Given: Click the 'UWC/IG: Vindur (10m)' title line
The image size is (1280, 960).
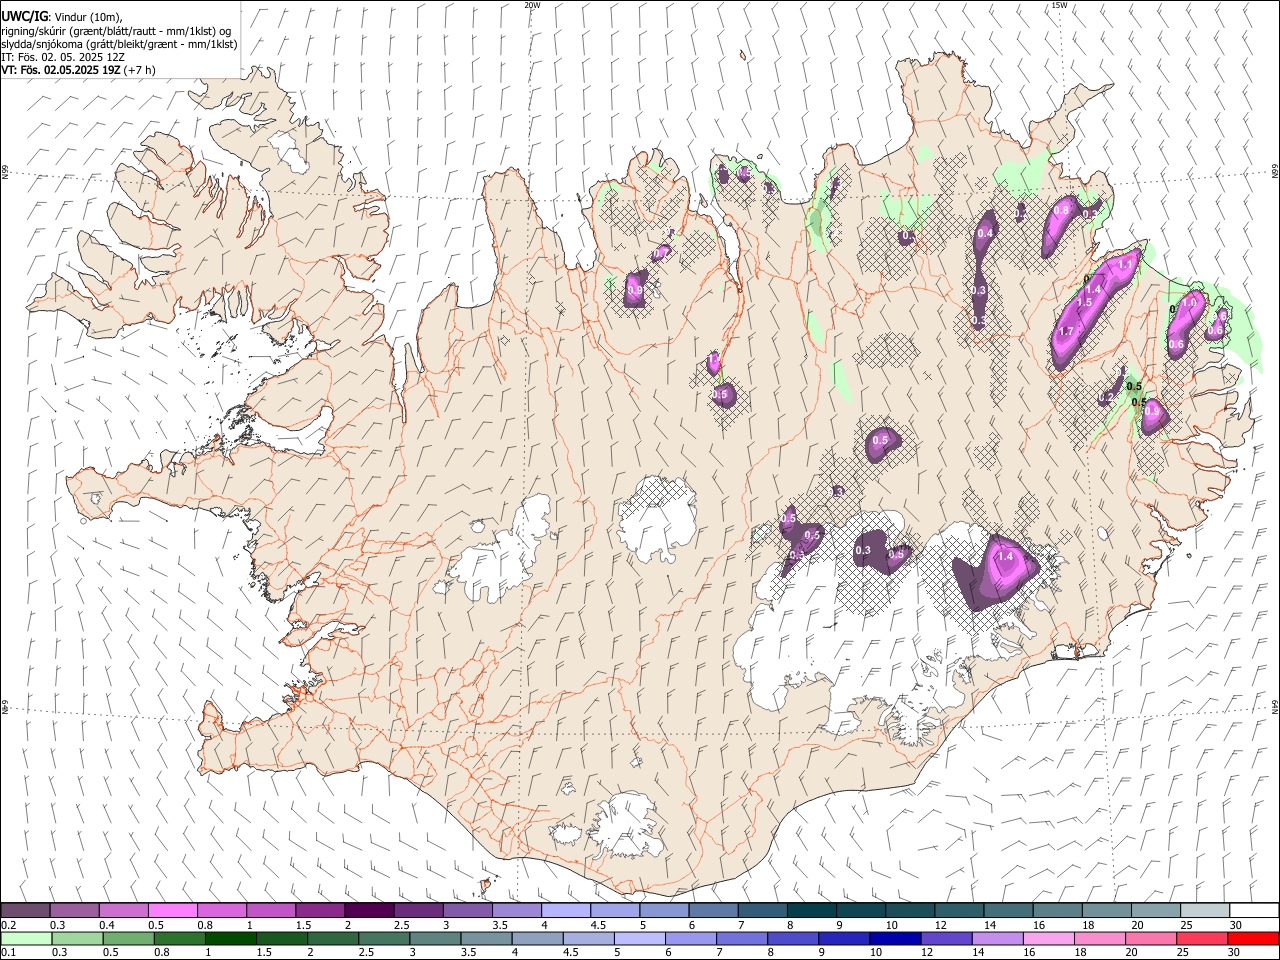Looking at the screenshot, I should (x=62, y=17).
